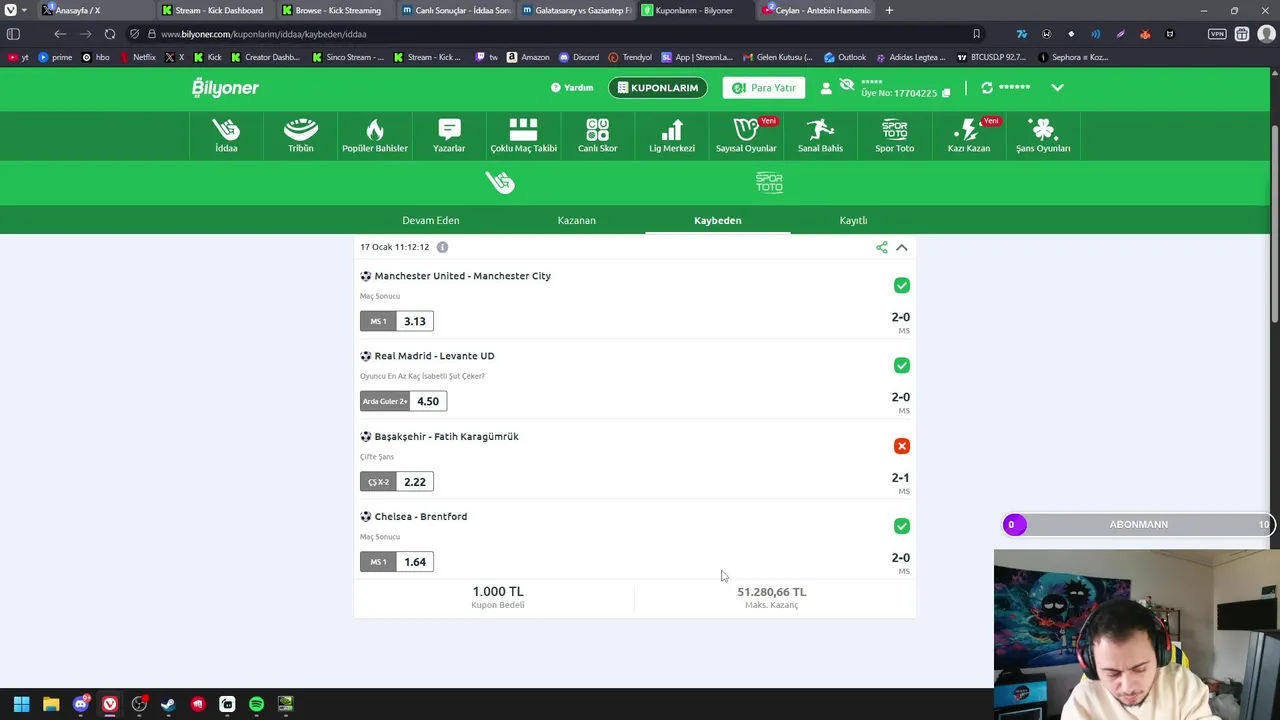Switch to the Kazanan tab
The width and height of the screenshot is (1280, 720).
[x=576, y=220]
